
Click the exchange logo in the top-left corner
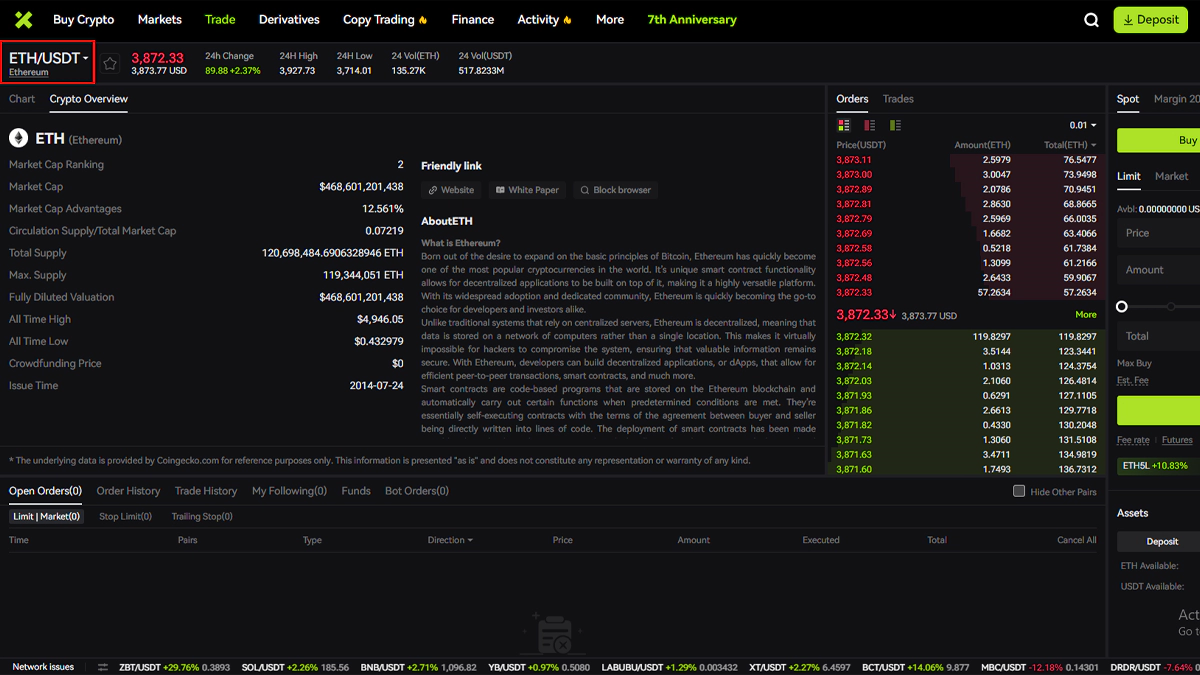click(23, 20)
